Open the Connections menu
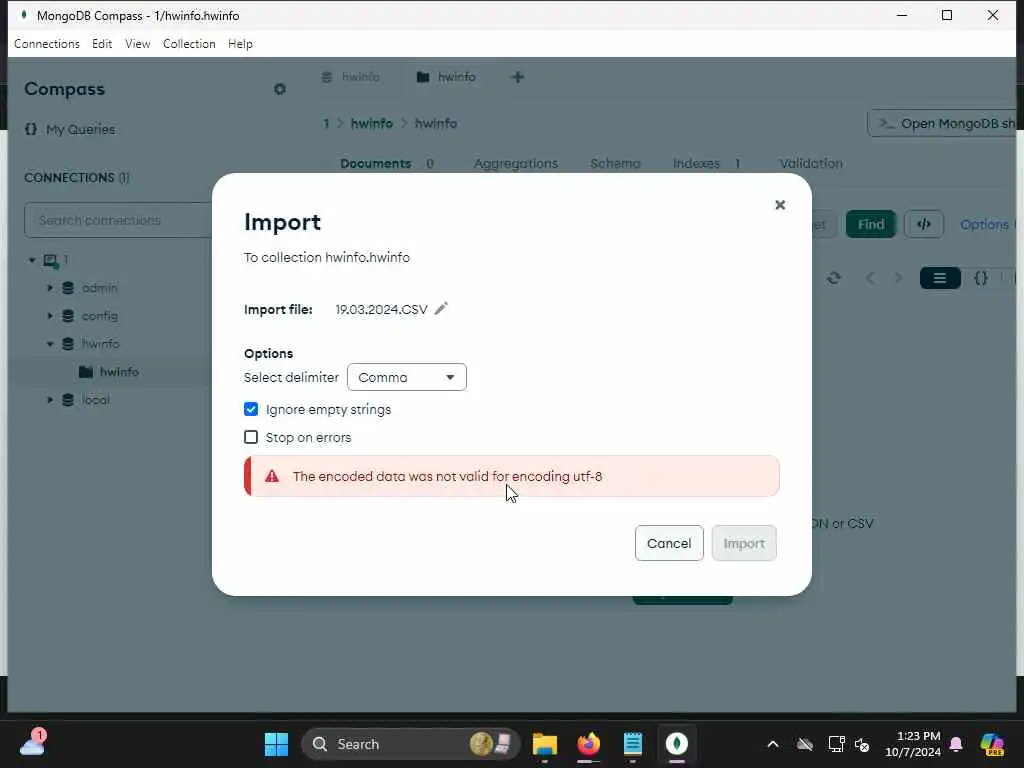 (47, 44)
